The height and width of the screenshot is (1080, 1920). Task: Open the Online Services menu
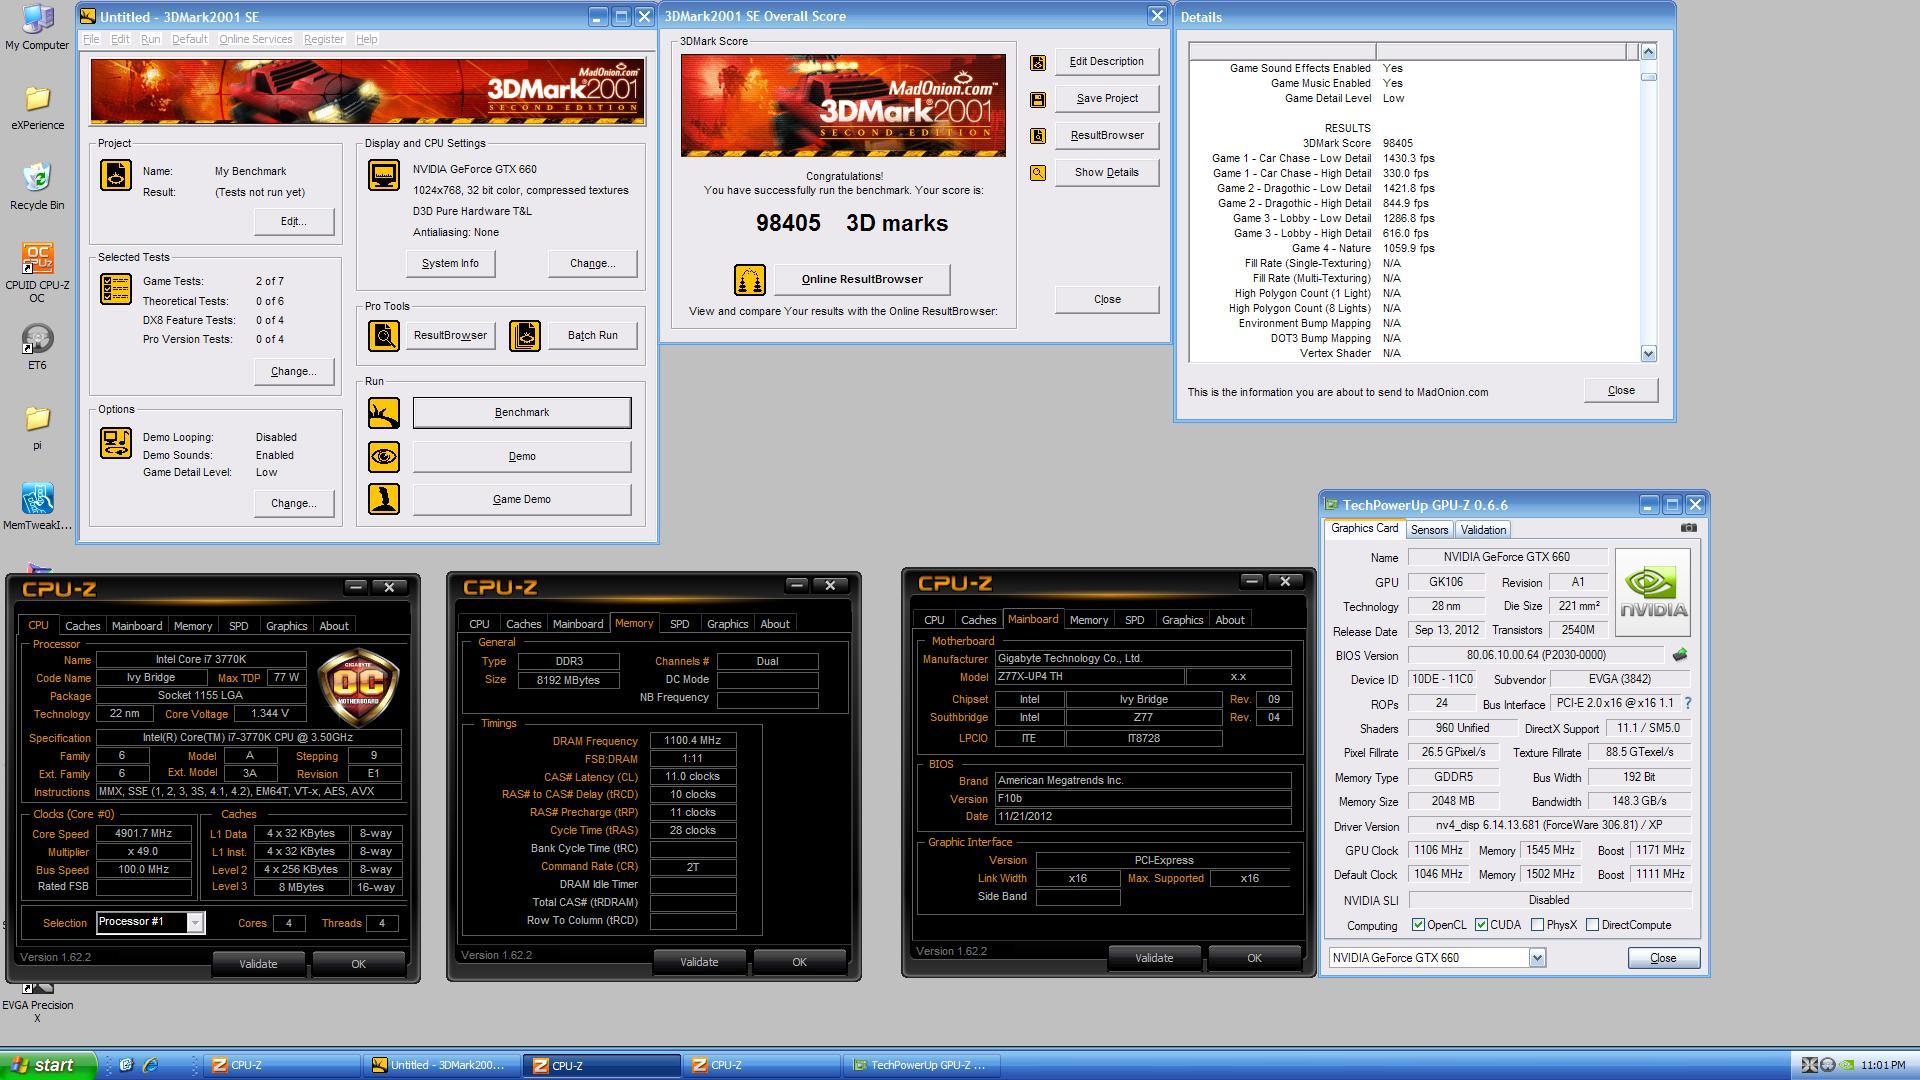click(x=256, y=39)
